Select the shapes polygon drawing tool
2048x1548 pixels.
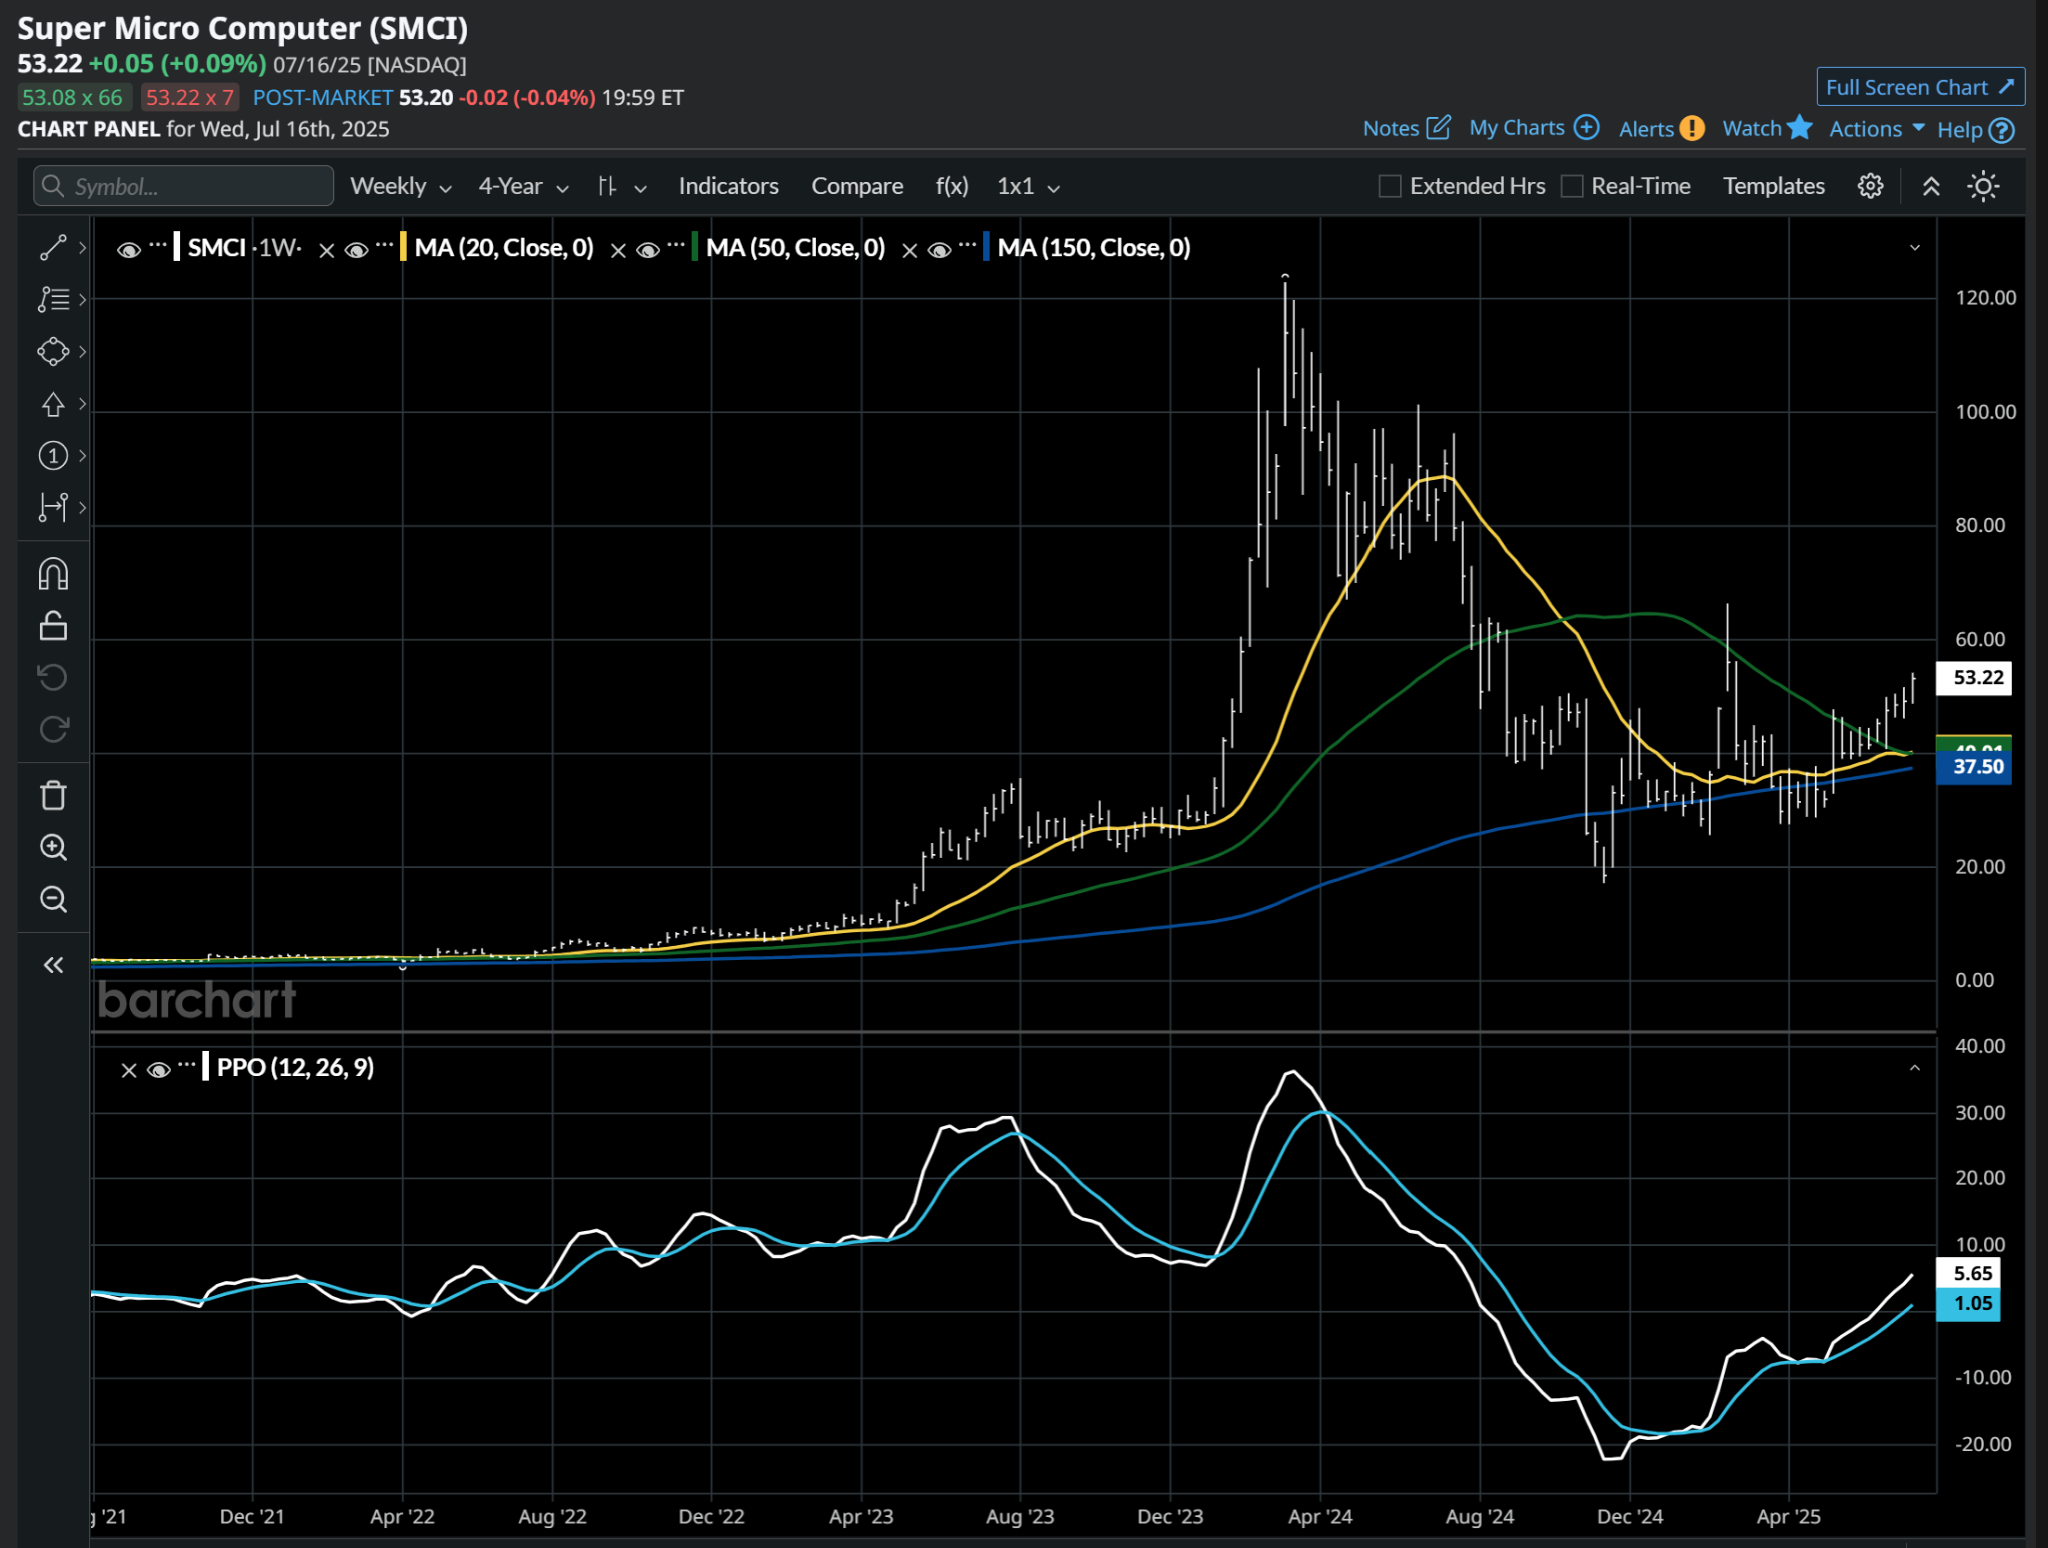coord(52,351)
